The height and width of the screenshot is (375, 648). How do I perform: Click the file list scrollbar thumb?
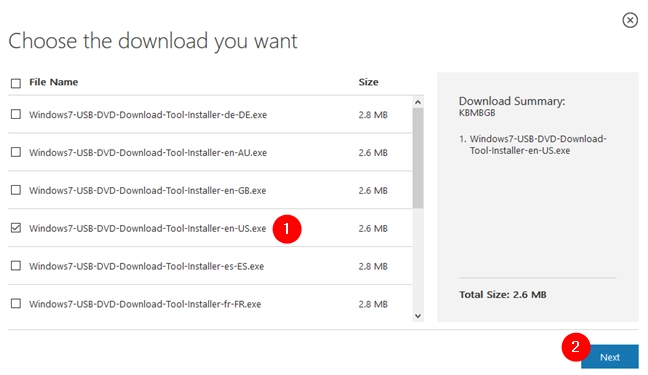pyautogui.click(x=418, y=158)
